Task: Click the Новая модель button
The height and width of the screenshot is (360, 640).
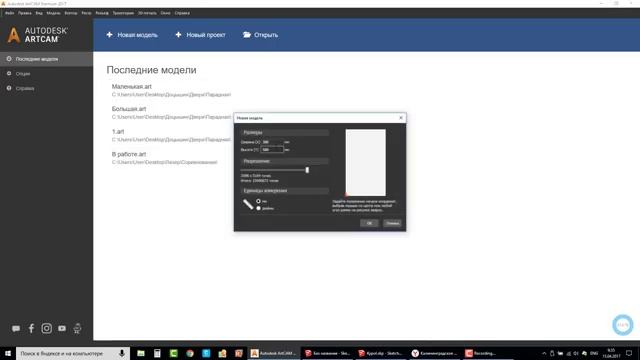Action: coord(132,35)
